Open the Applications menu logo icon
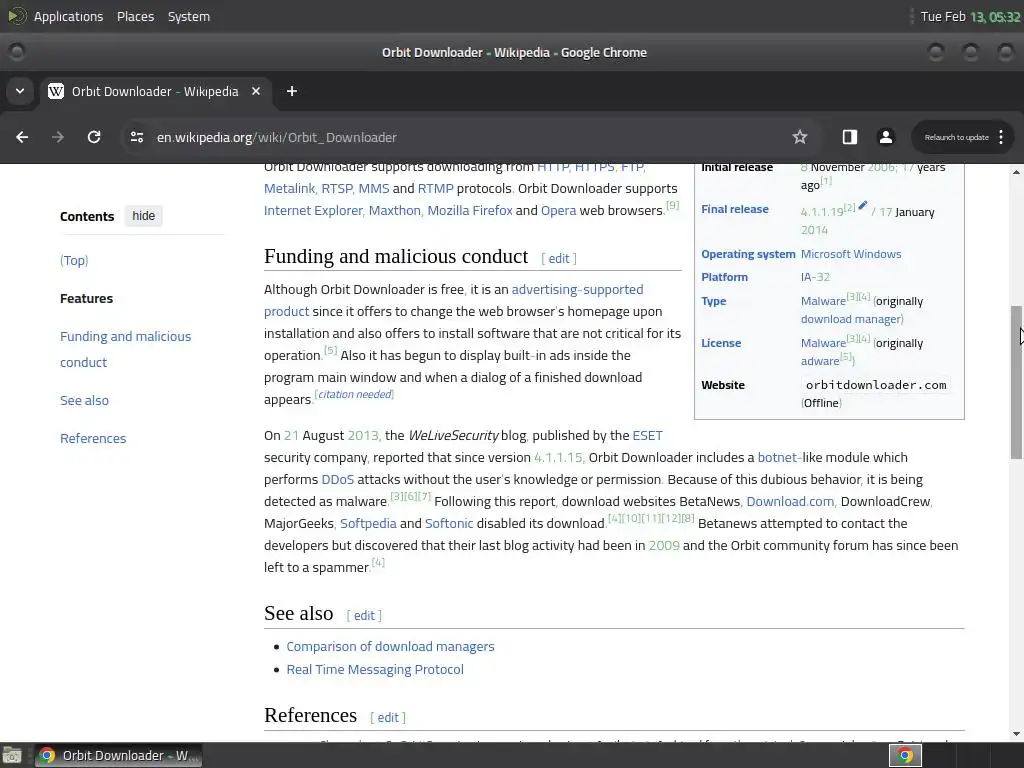 tap(17, 16)
